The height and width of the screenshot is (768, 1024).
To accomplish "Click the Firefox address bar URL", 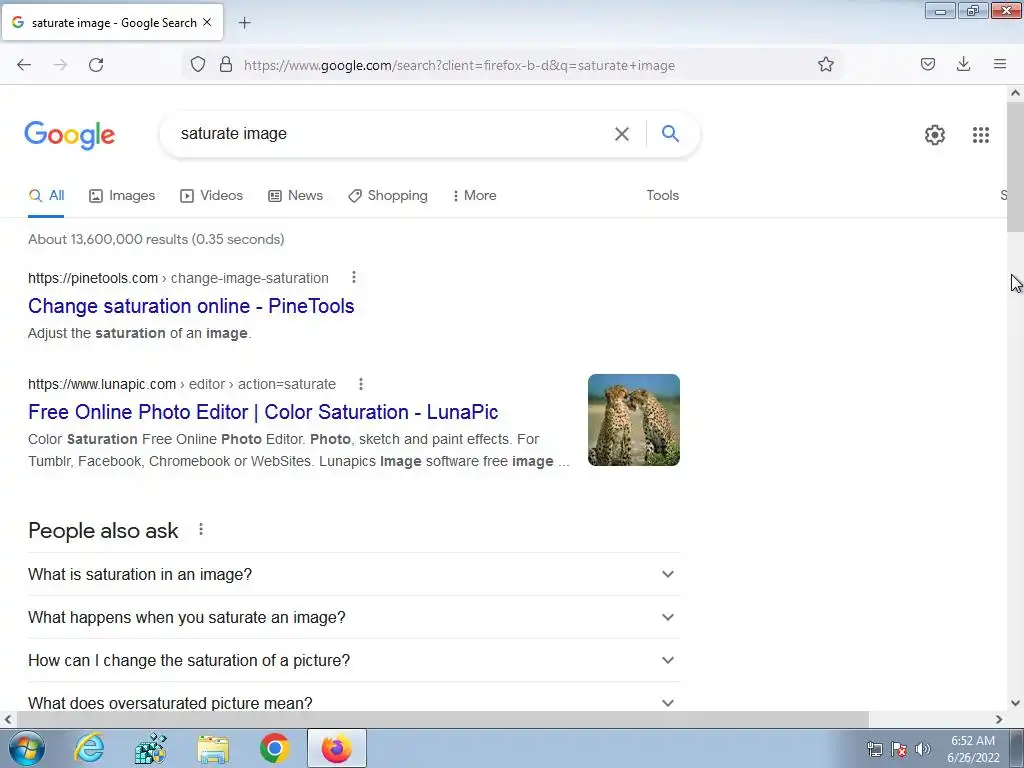I will pyautogui.click(x=459, y=65).
